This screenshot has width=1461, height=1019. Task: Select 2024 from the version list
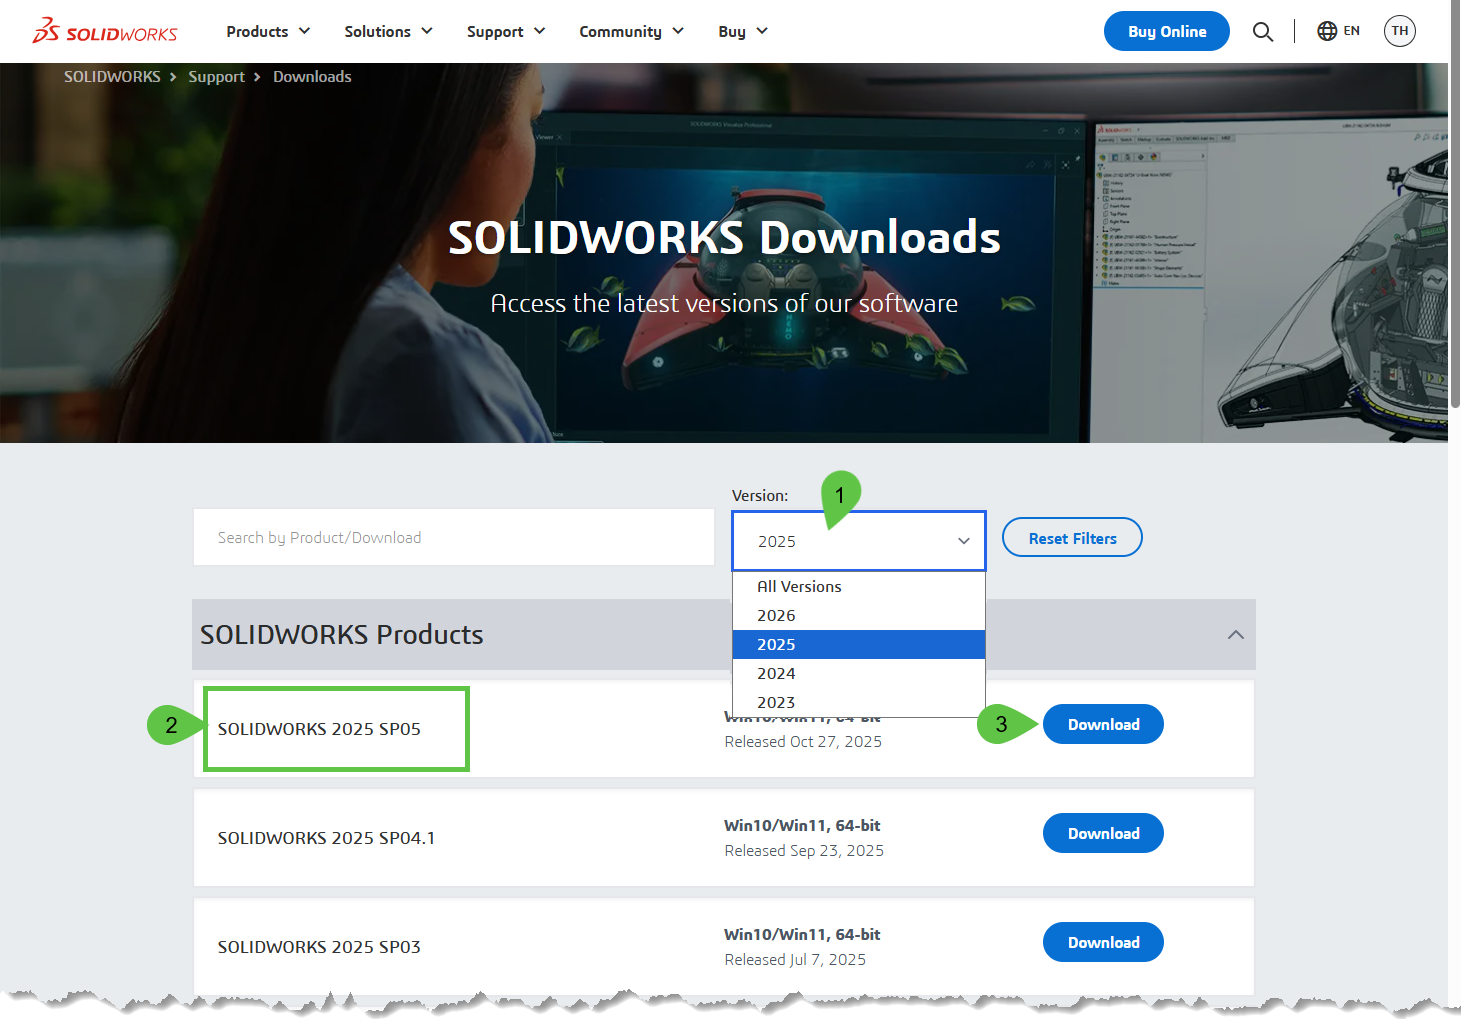[x=776, y=674]
